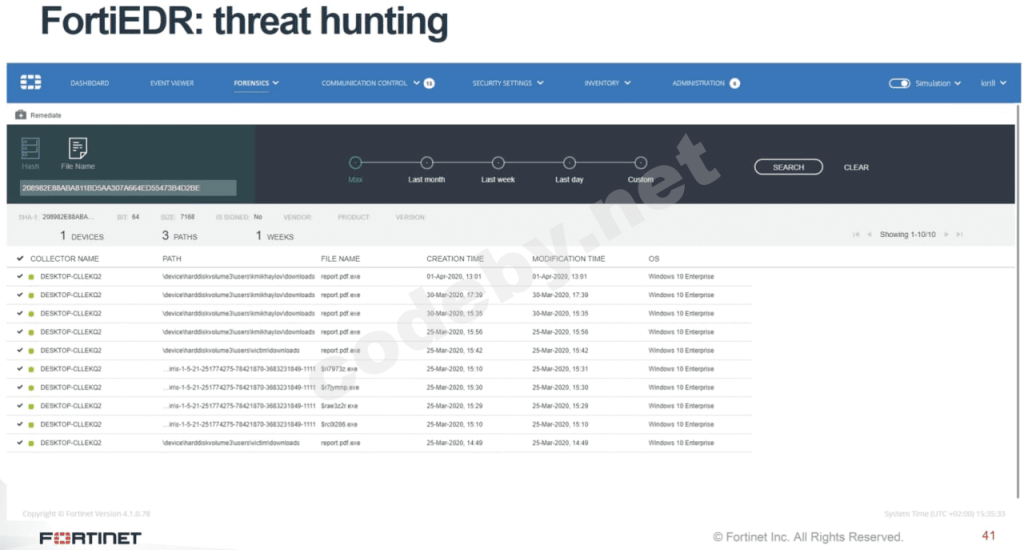Open the Administration menu
Viewport: 1024px width, 550px height.
[x=698, y=83]
